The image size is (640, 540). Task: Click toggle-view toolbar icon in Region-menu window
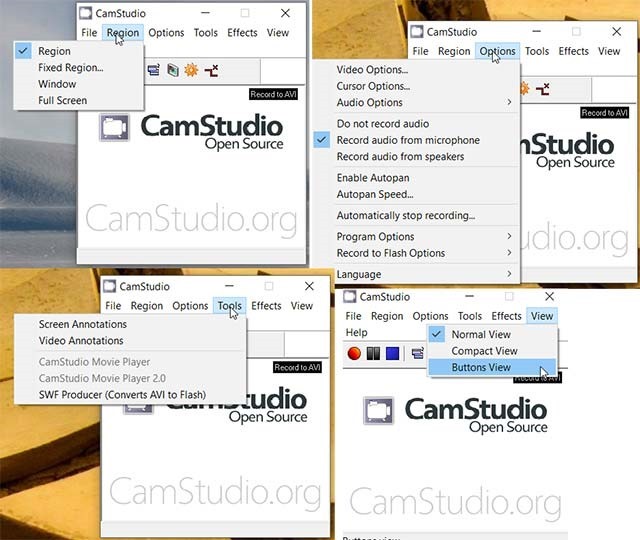tap(154, 70)
